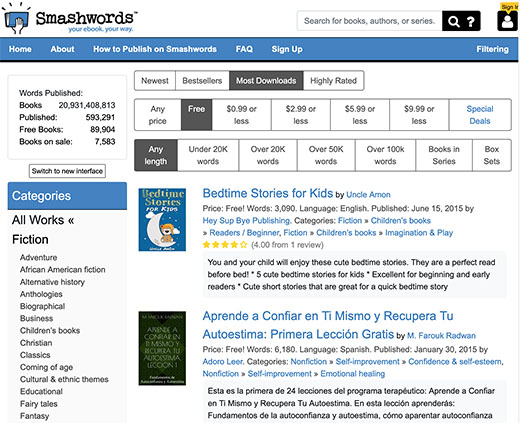The height and width of the screenshot is (423, 520).
Task: Open the Fantasy category
Action: [34, 416]
